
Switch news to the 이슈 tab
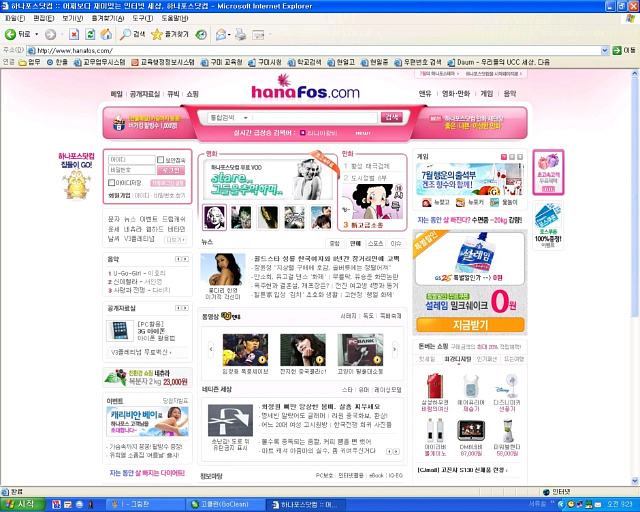[396, 243]
